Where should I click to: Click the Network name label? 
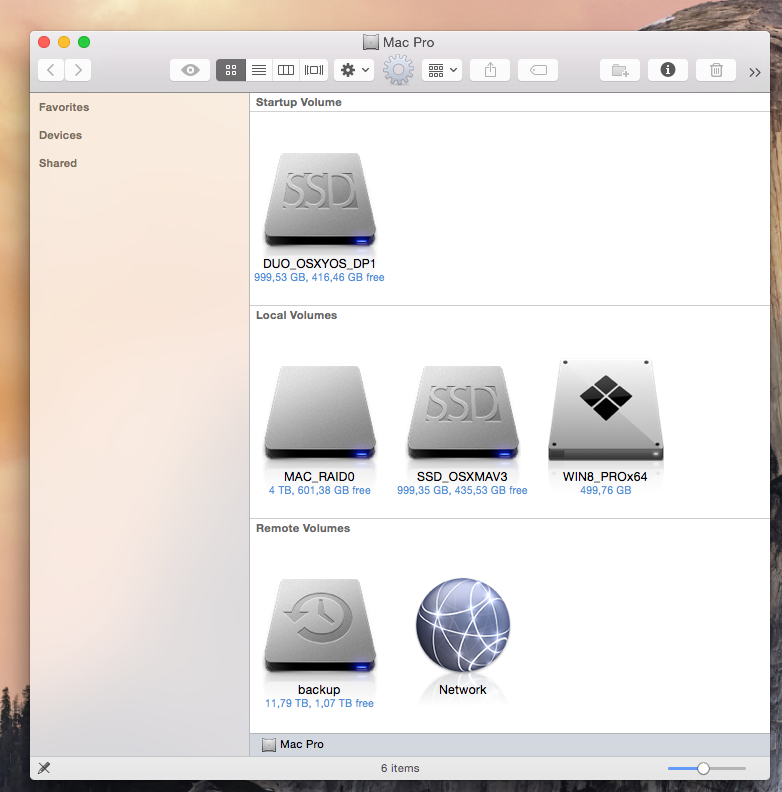[x=463, y=690]
